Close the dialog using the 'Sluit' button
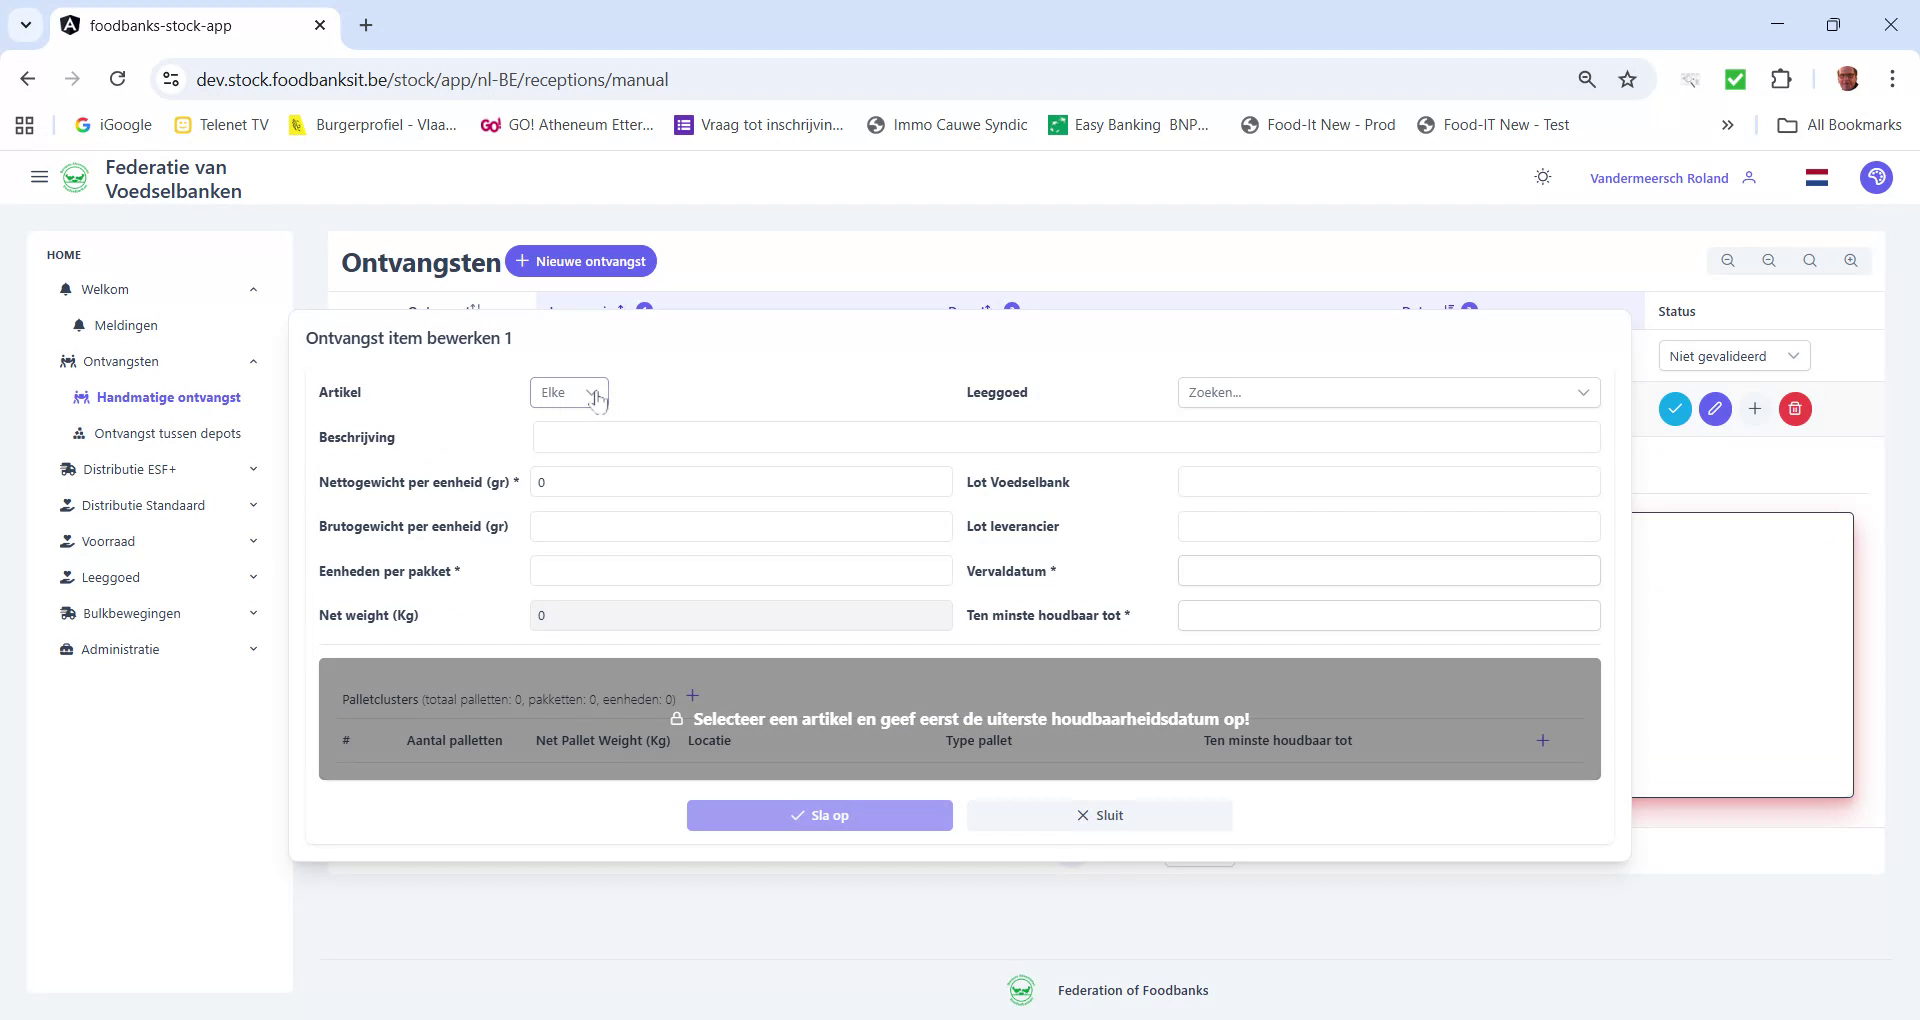The image size is (1920, 1020). (x=1099, y=815)
